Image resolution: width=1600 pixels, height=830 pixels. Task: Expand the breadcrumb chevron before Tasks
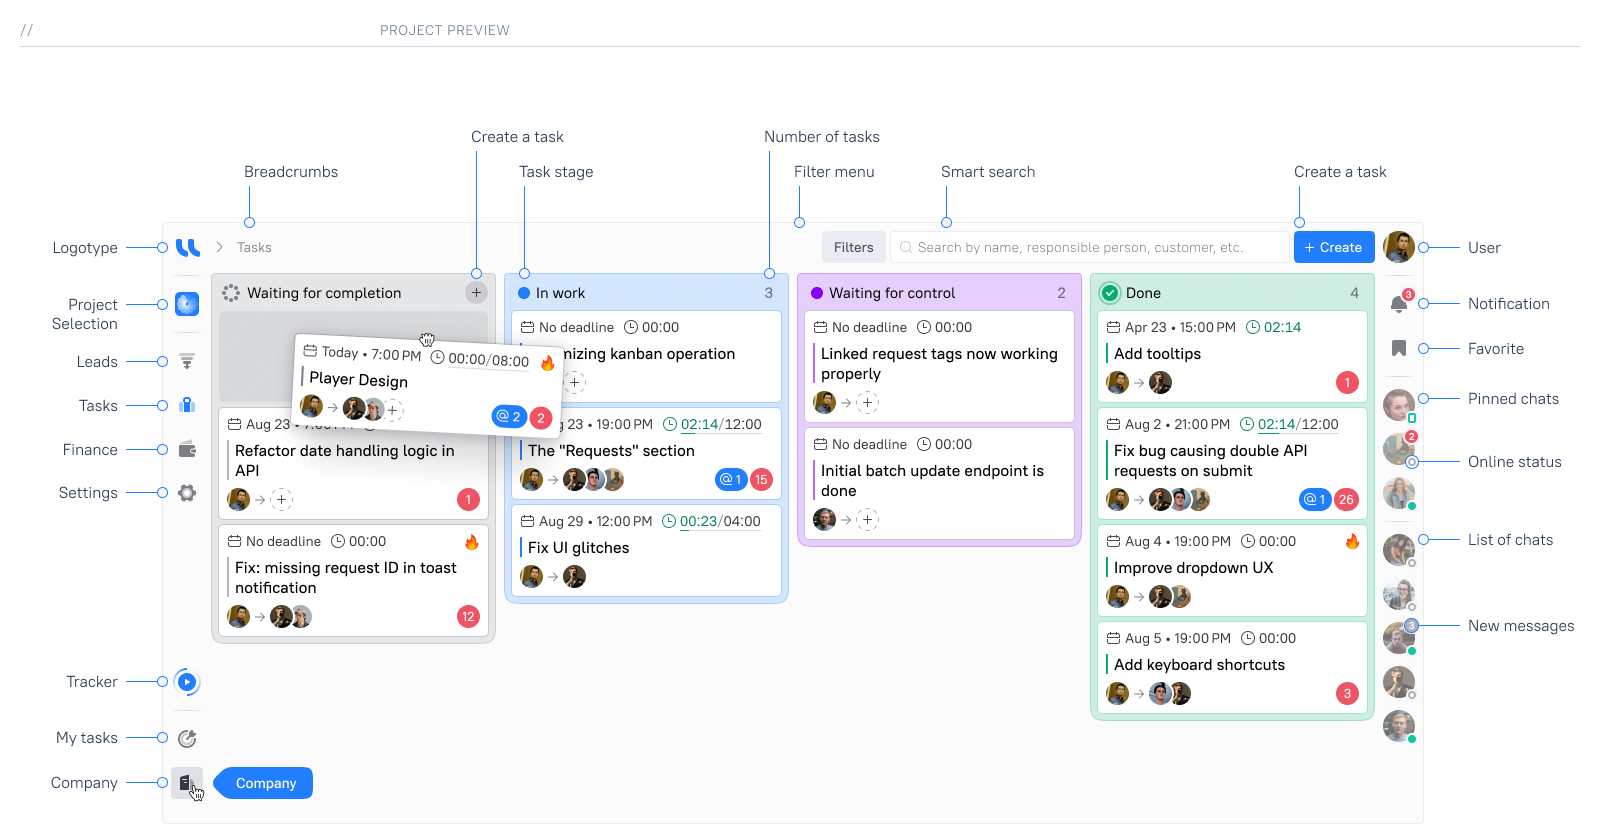coord(220,247)
